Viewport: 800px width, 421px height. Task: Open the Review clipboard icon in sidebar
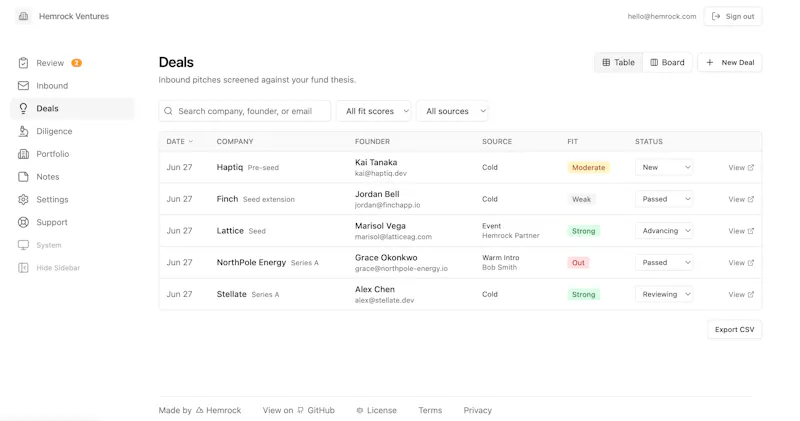[23, 63]
